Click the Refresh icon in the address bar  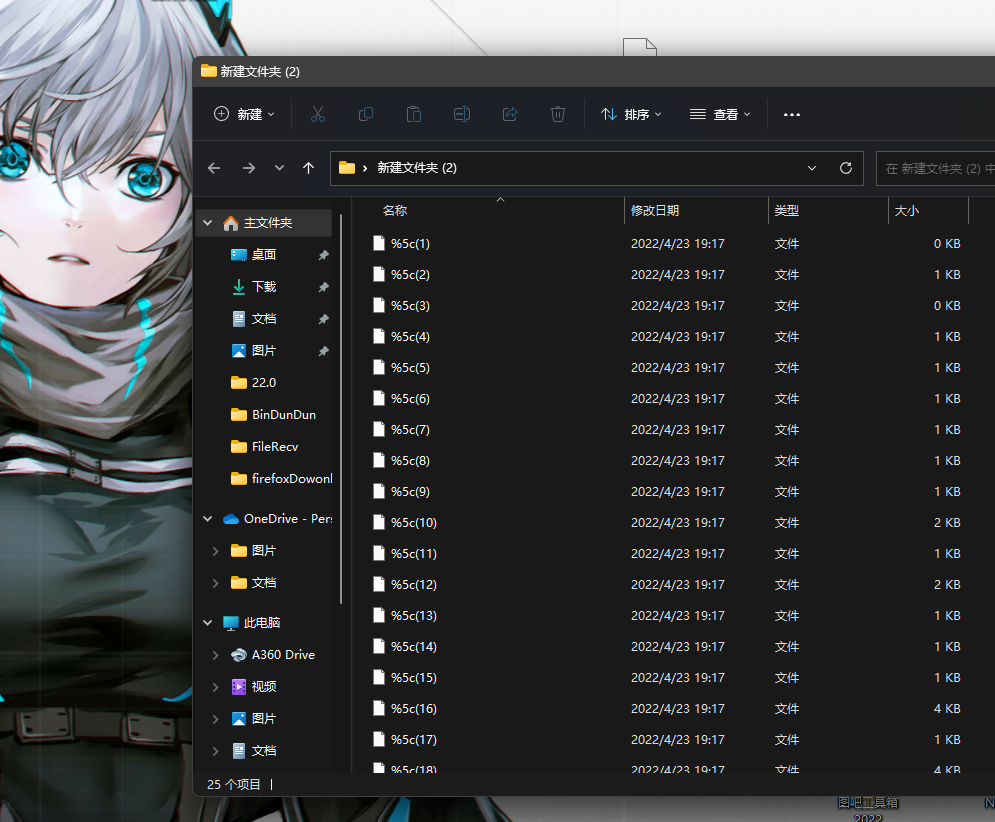[845, 168]
